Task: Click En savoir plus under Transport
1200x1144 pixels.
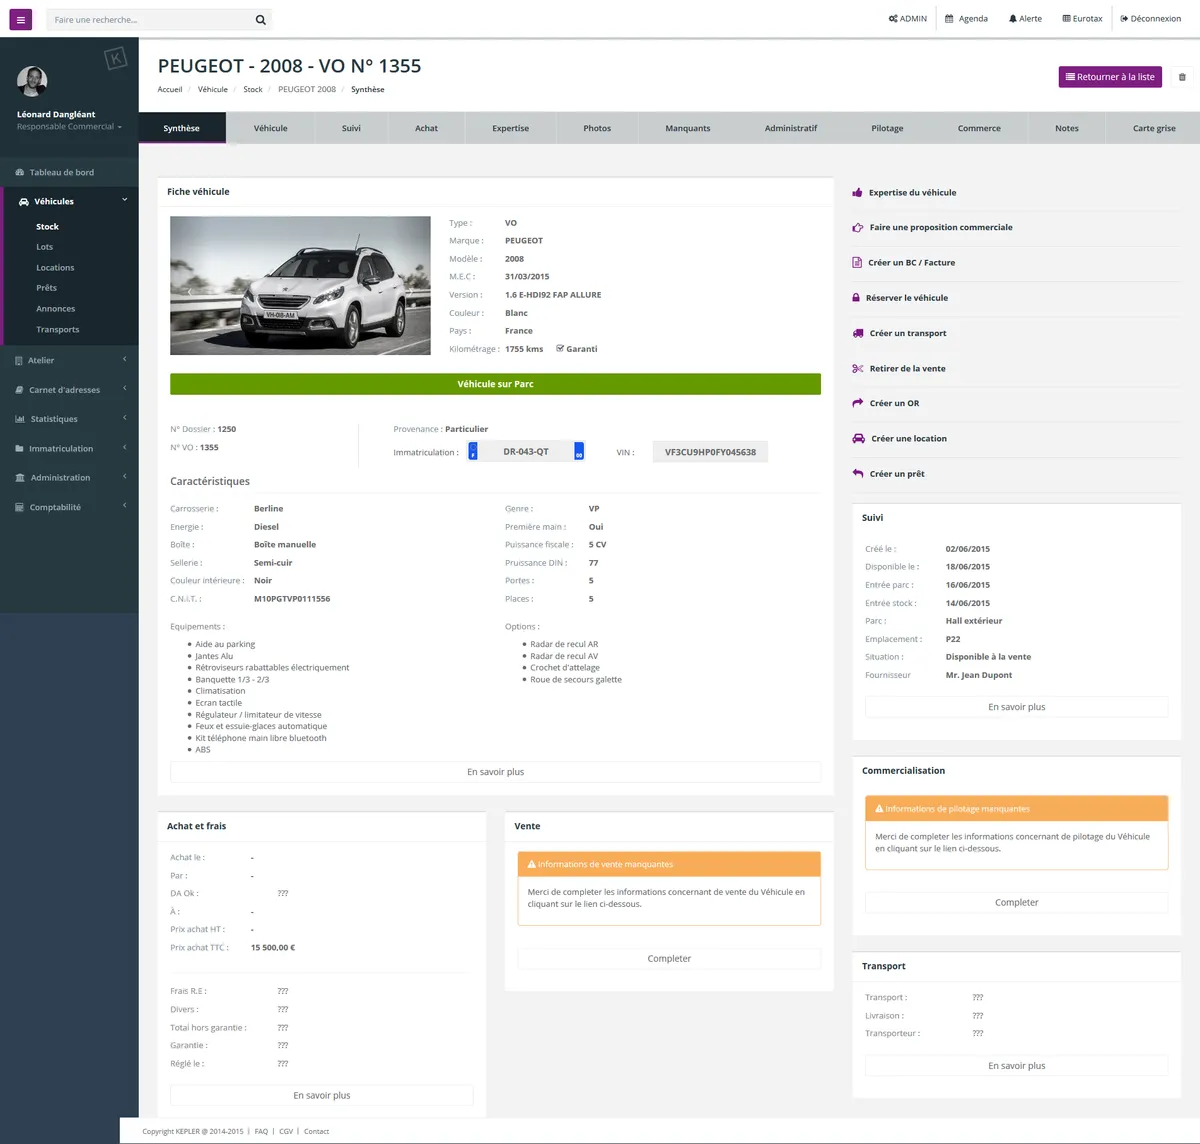Action: [x=1017, y=1066]
